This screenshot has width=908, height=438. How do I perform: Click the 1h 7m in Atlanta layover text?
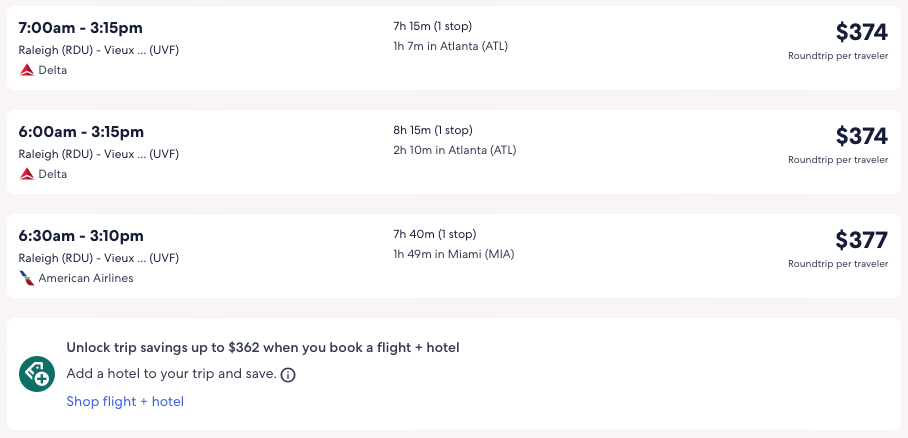[450, 46]
